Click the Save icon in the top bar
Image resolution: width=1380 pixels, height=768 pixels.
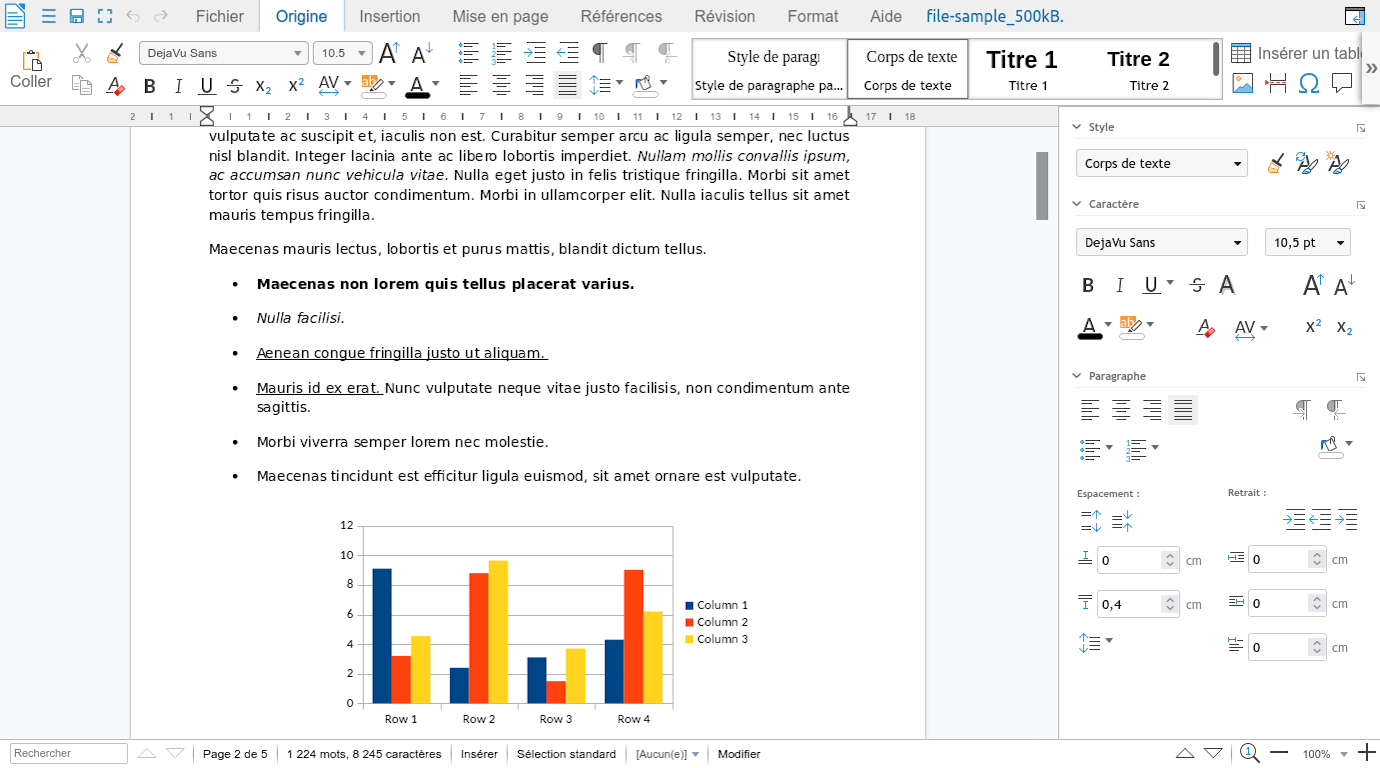tap(77, 16)
